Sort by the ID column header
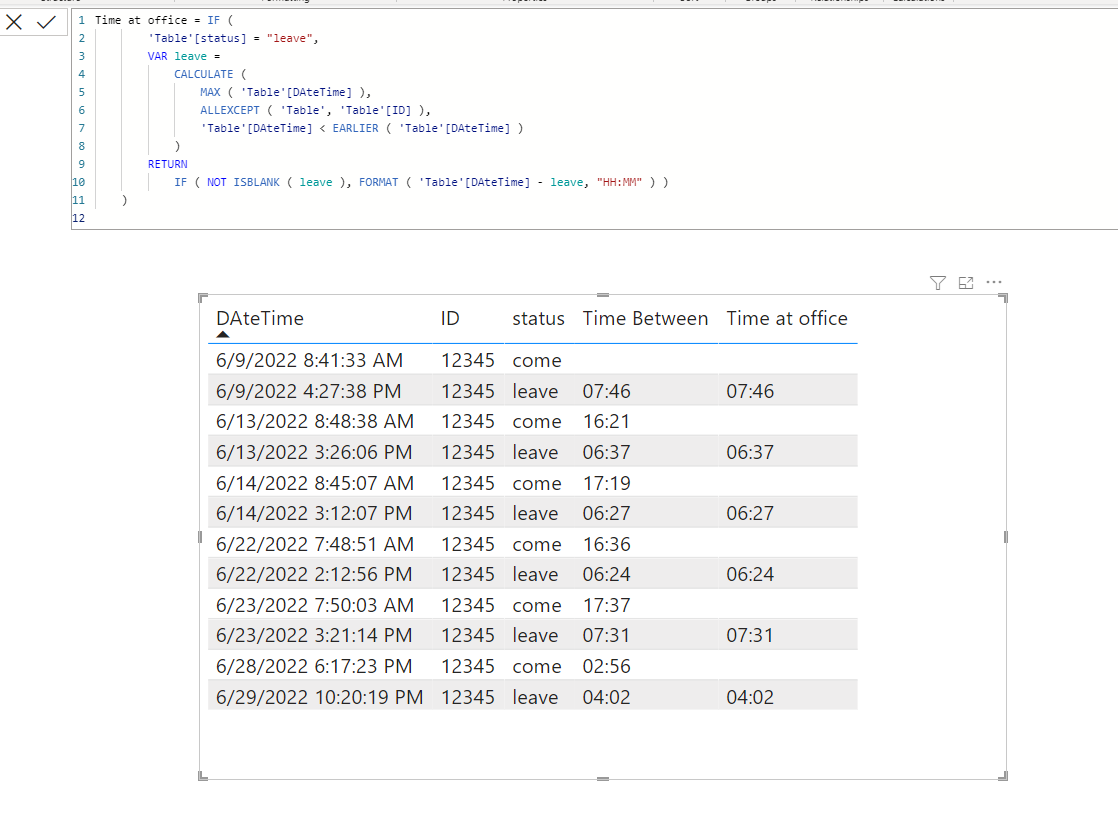The image size is (1118, 832). [450, 318]
